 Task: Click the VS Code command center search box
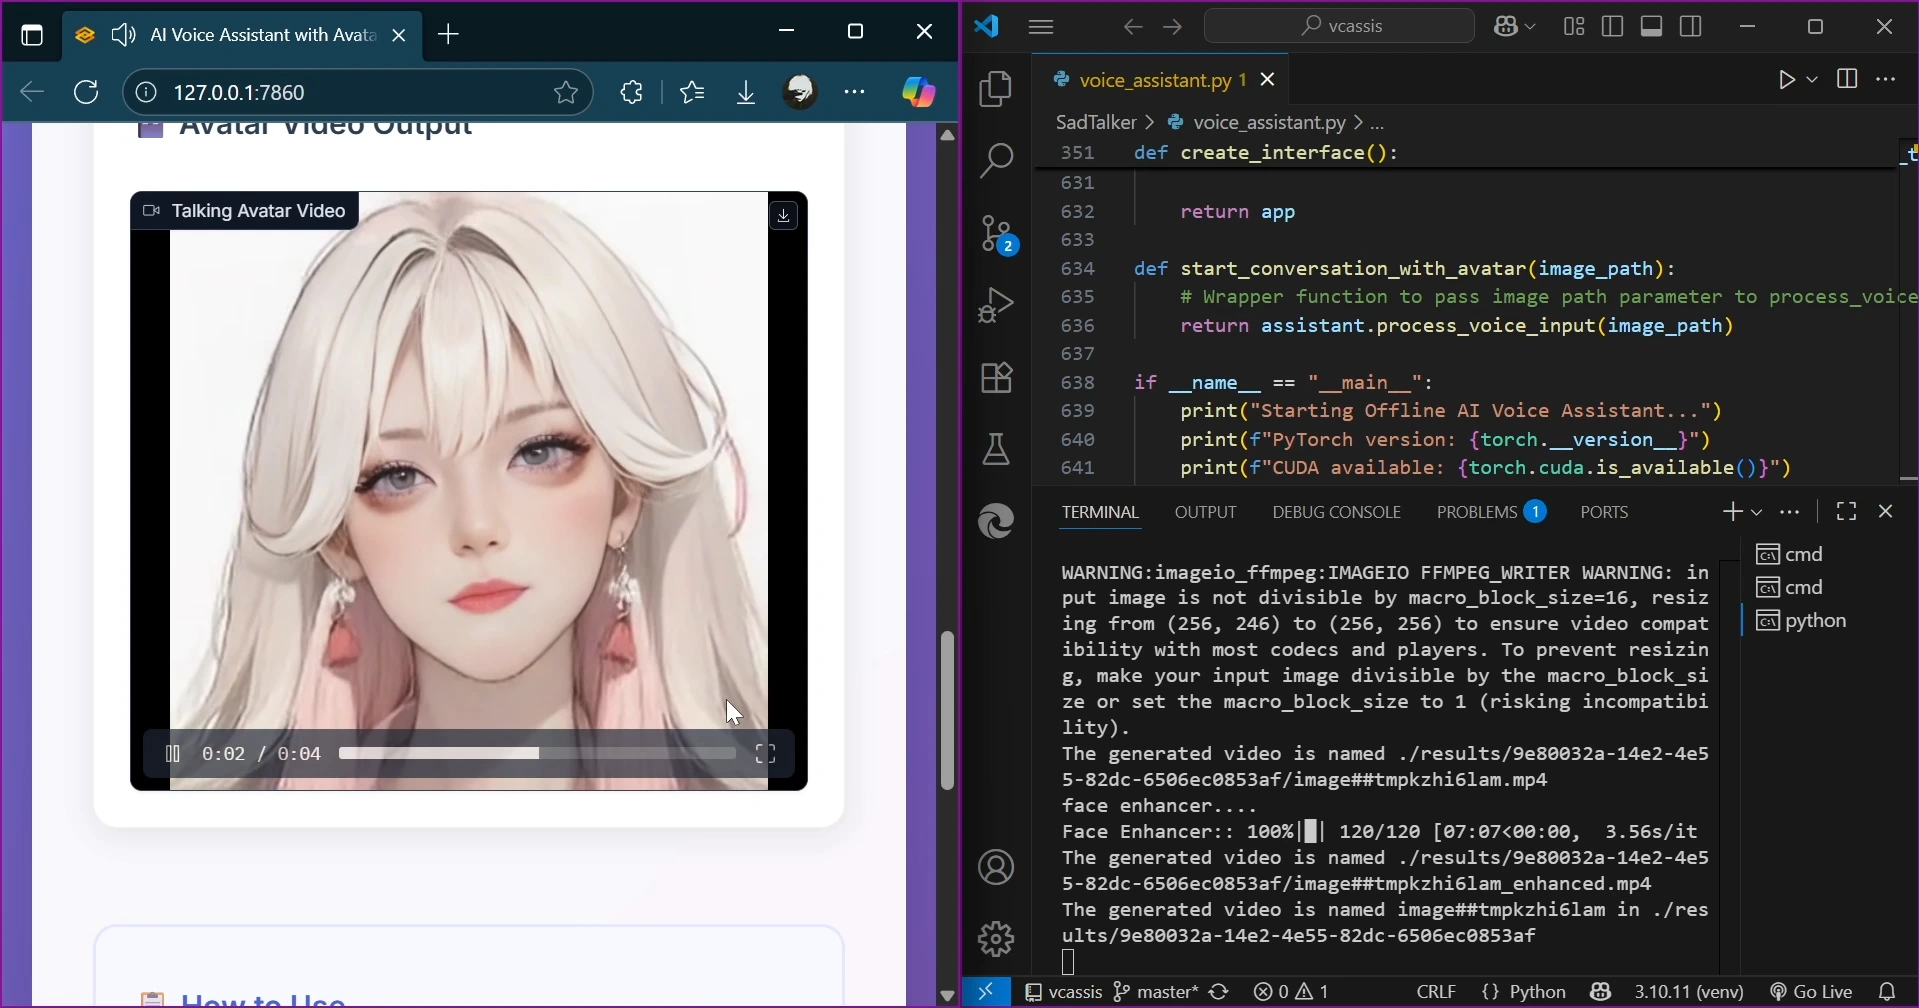point(1340,27)
